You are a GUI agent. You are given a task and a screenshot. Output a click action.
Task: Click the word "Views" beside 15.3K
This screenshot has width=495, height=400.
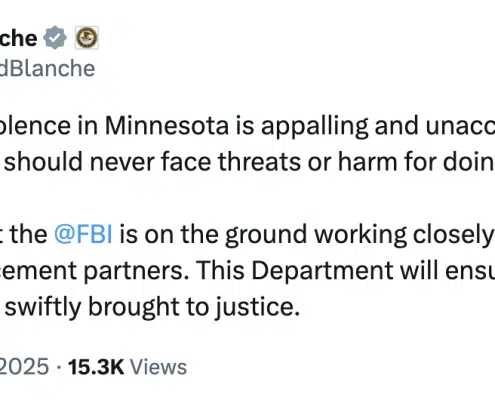click(158, 367)
